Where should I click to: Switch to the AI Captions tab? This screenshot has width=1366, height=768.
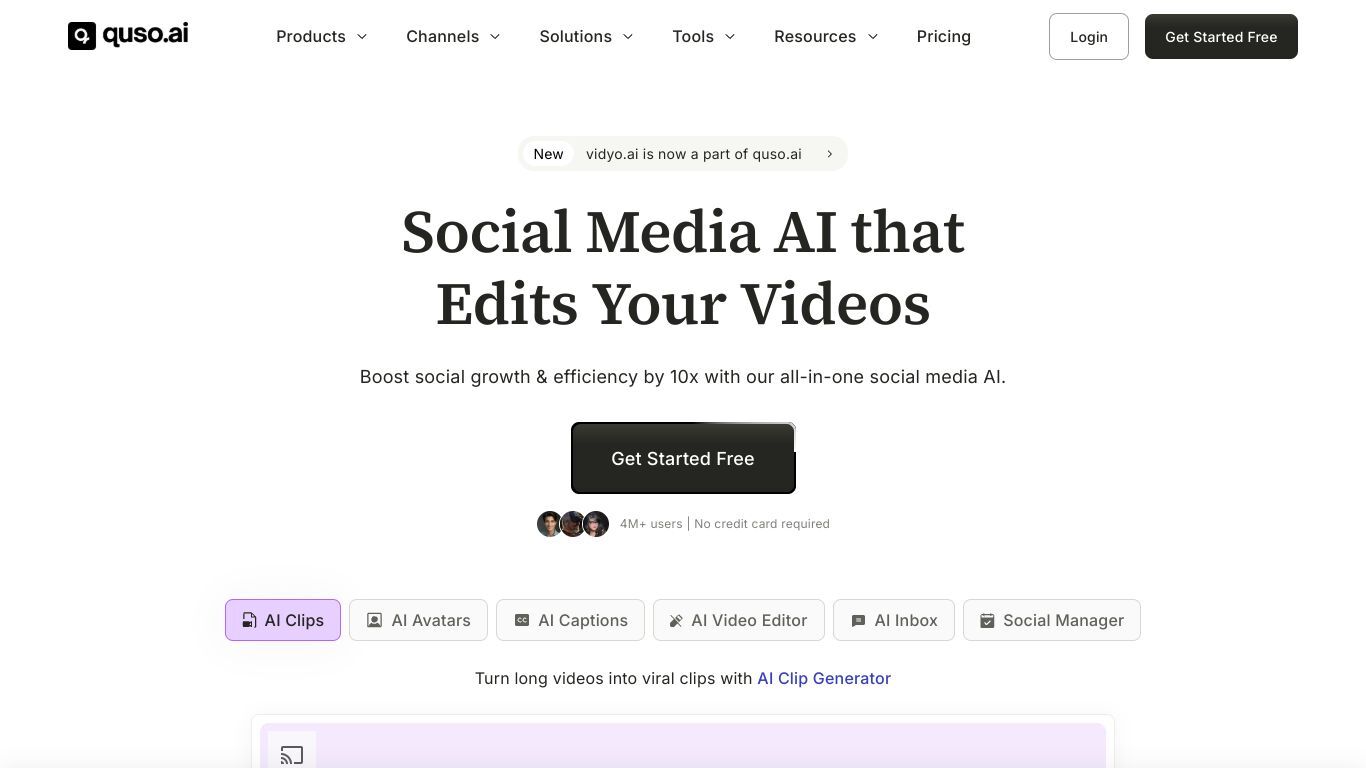tap(570, 620)
